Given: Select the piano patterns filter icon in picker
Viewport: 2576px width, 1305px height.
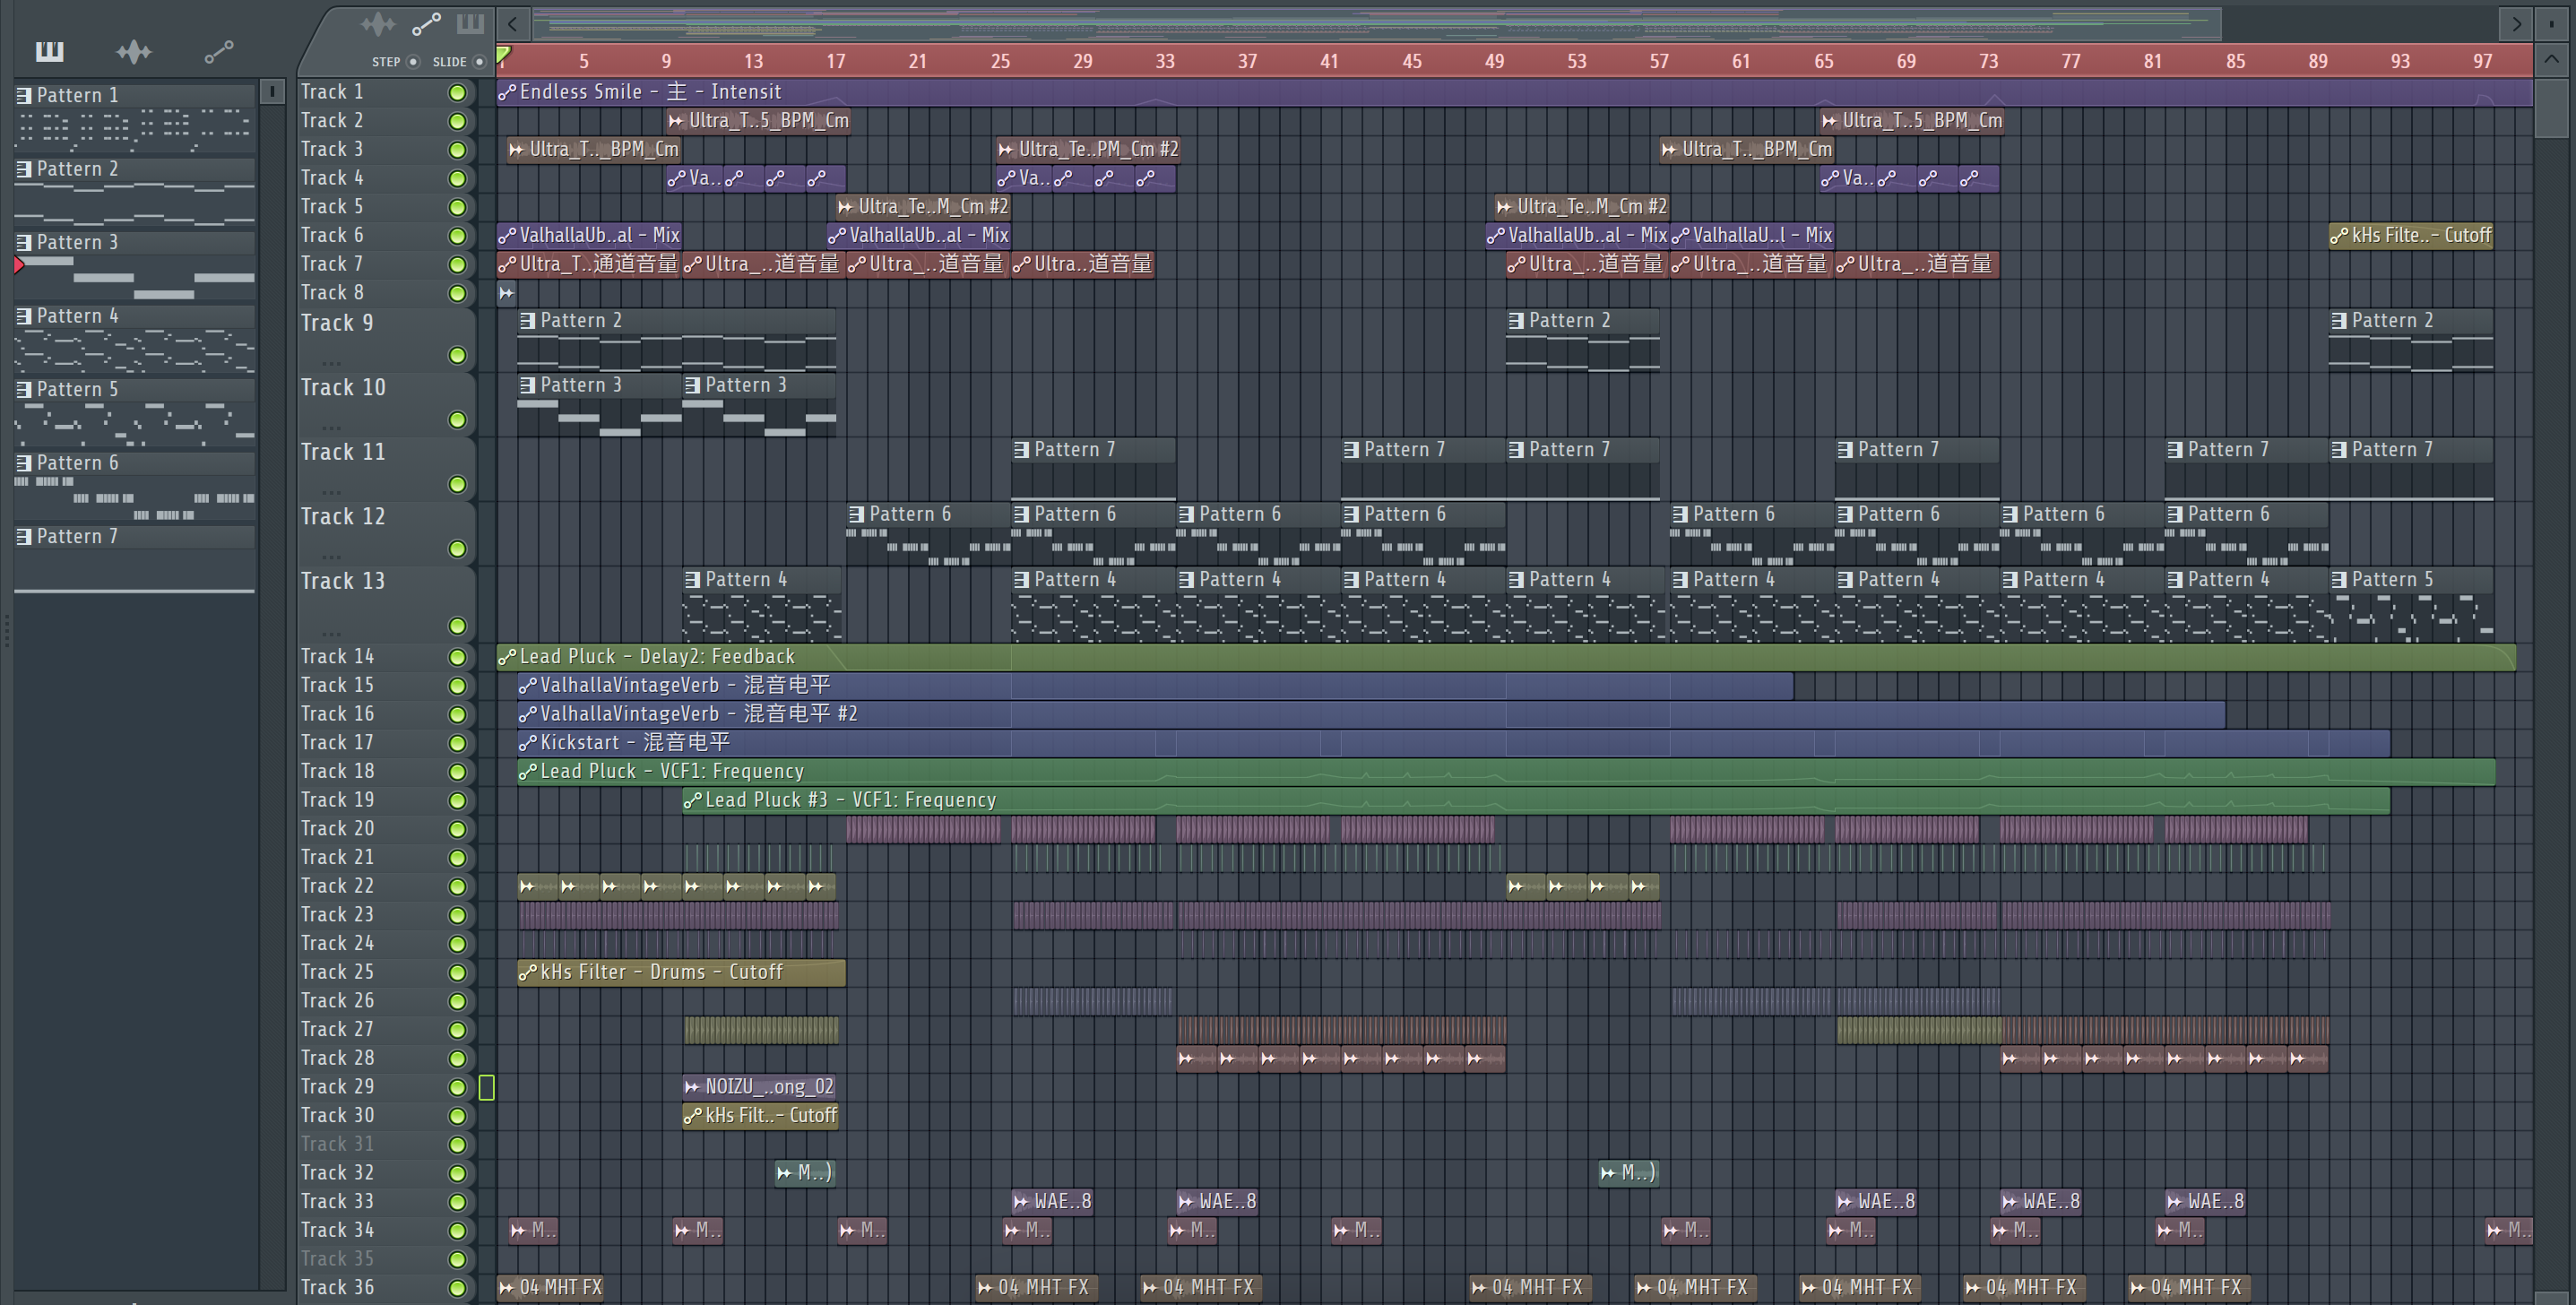Looking at the screenshot, I should tap(49, 51).
